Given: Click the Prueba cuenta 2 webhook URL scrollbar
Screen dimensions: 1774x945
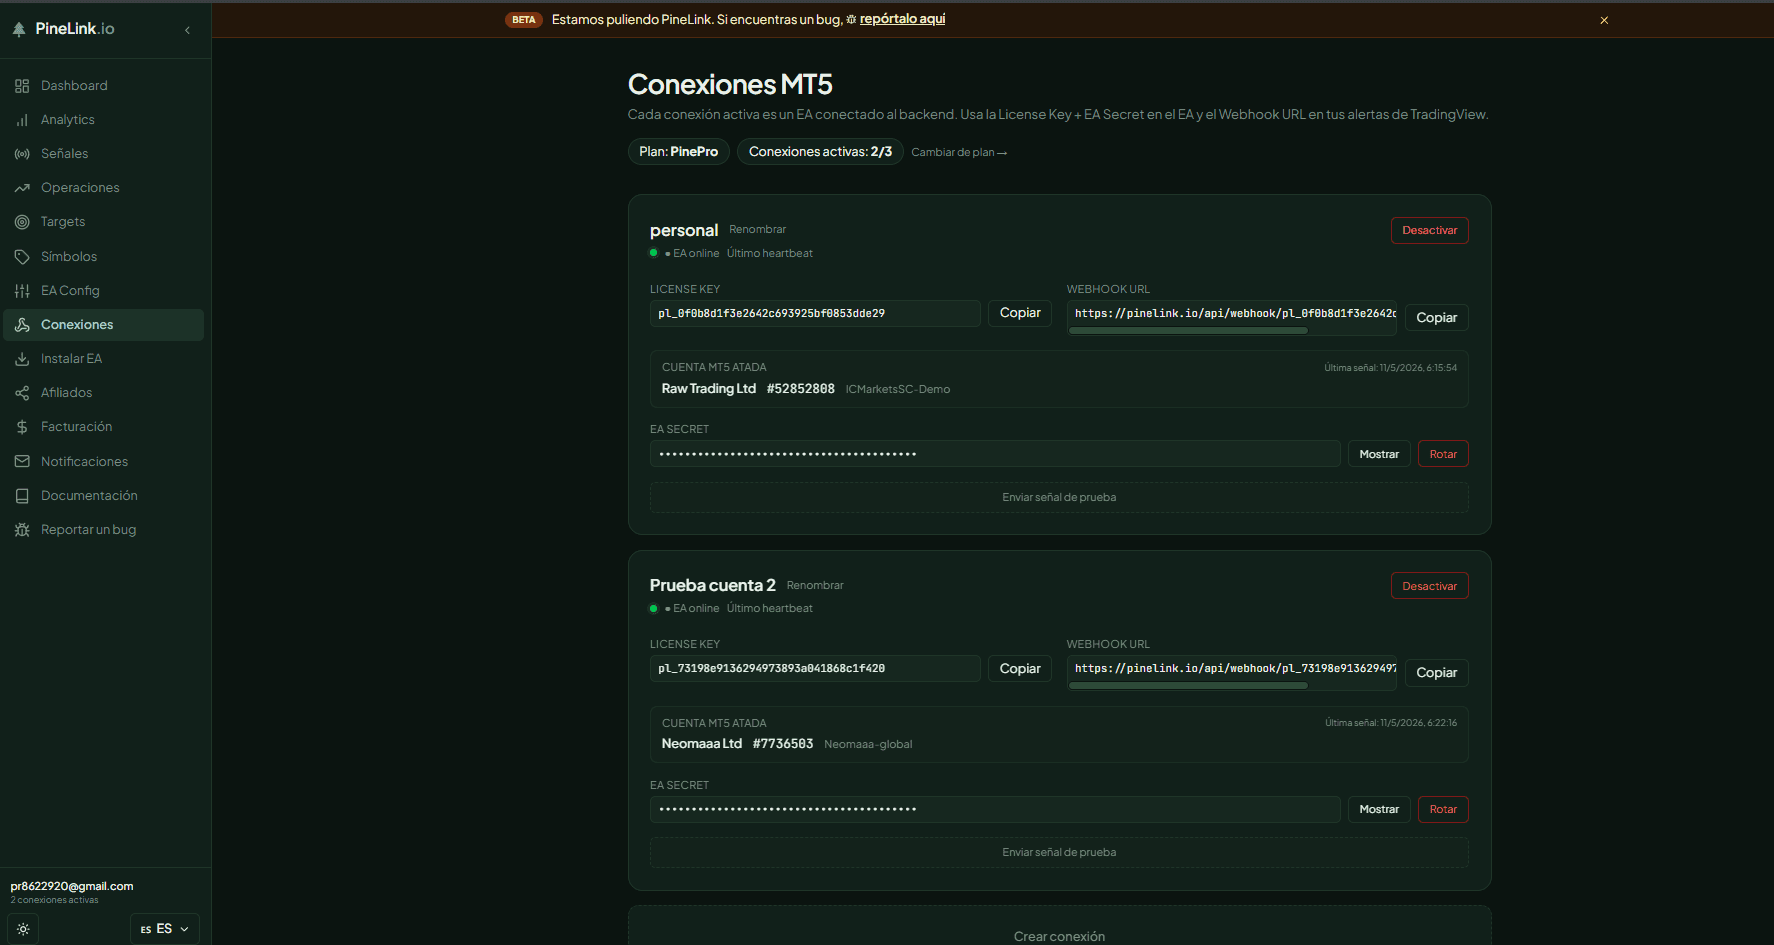Looking at the screenshot, I should (x=1188, y=686).
